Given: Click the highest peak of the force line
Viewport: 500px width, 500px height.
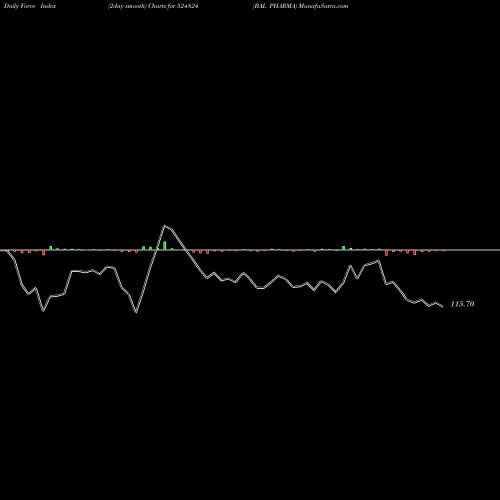Looking at the screenshot, I should [x=164, y=226].
